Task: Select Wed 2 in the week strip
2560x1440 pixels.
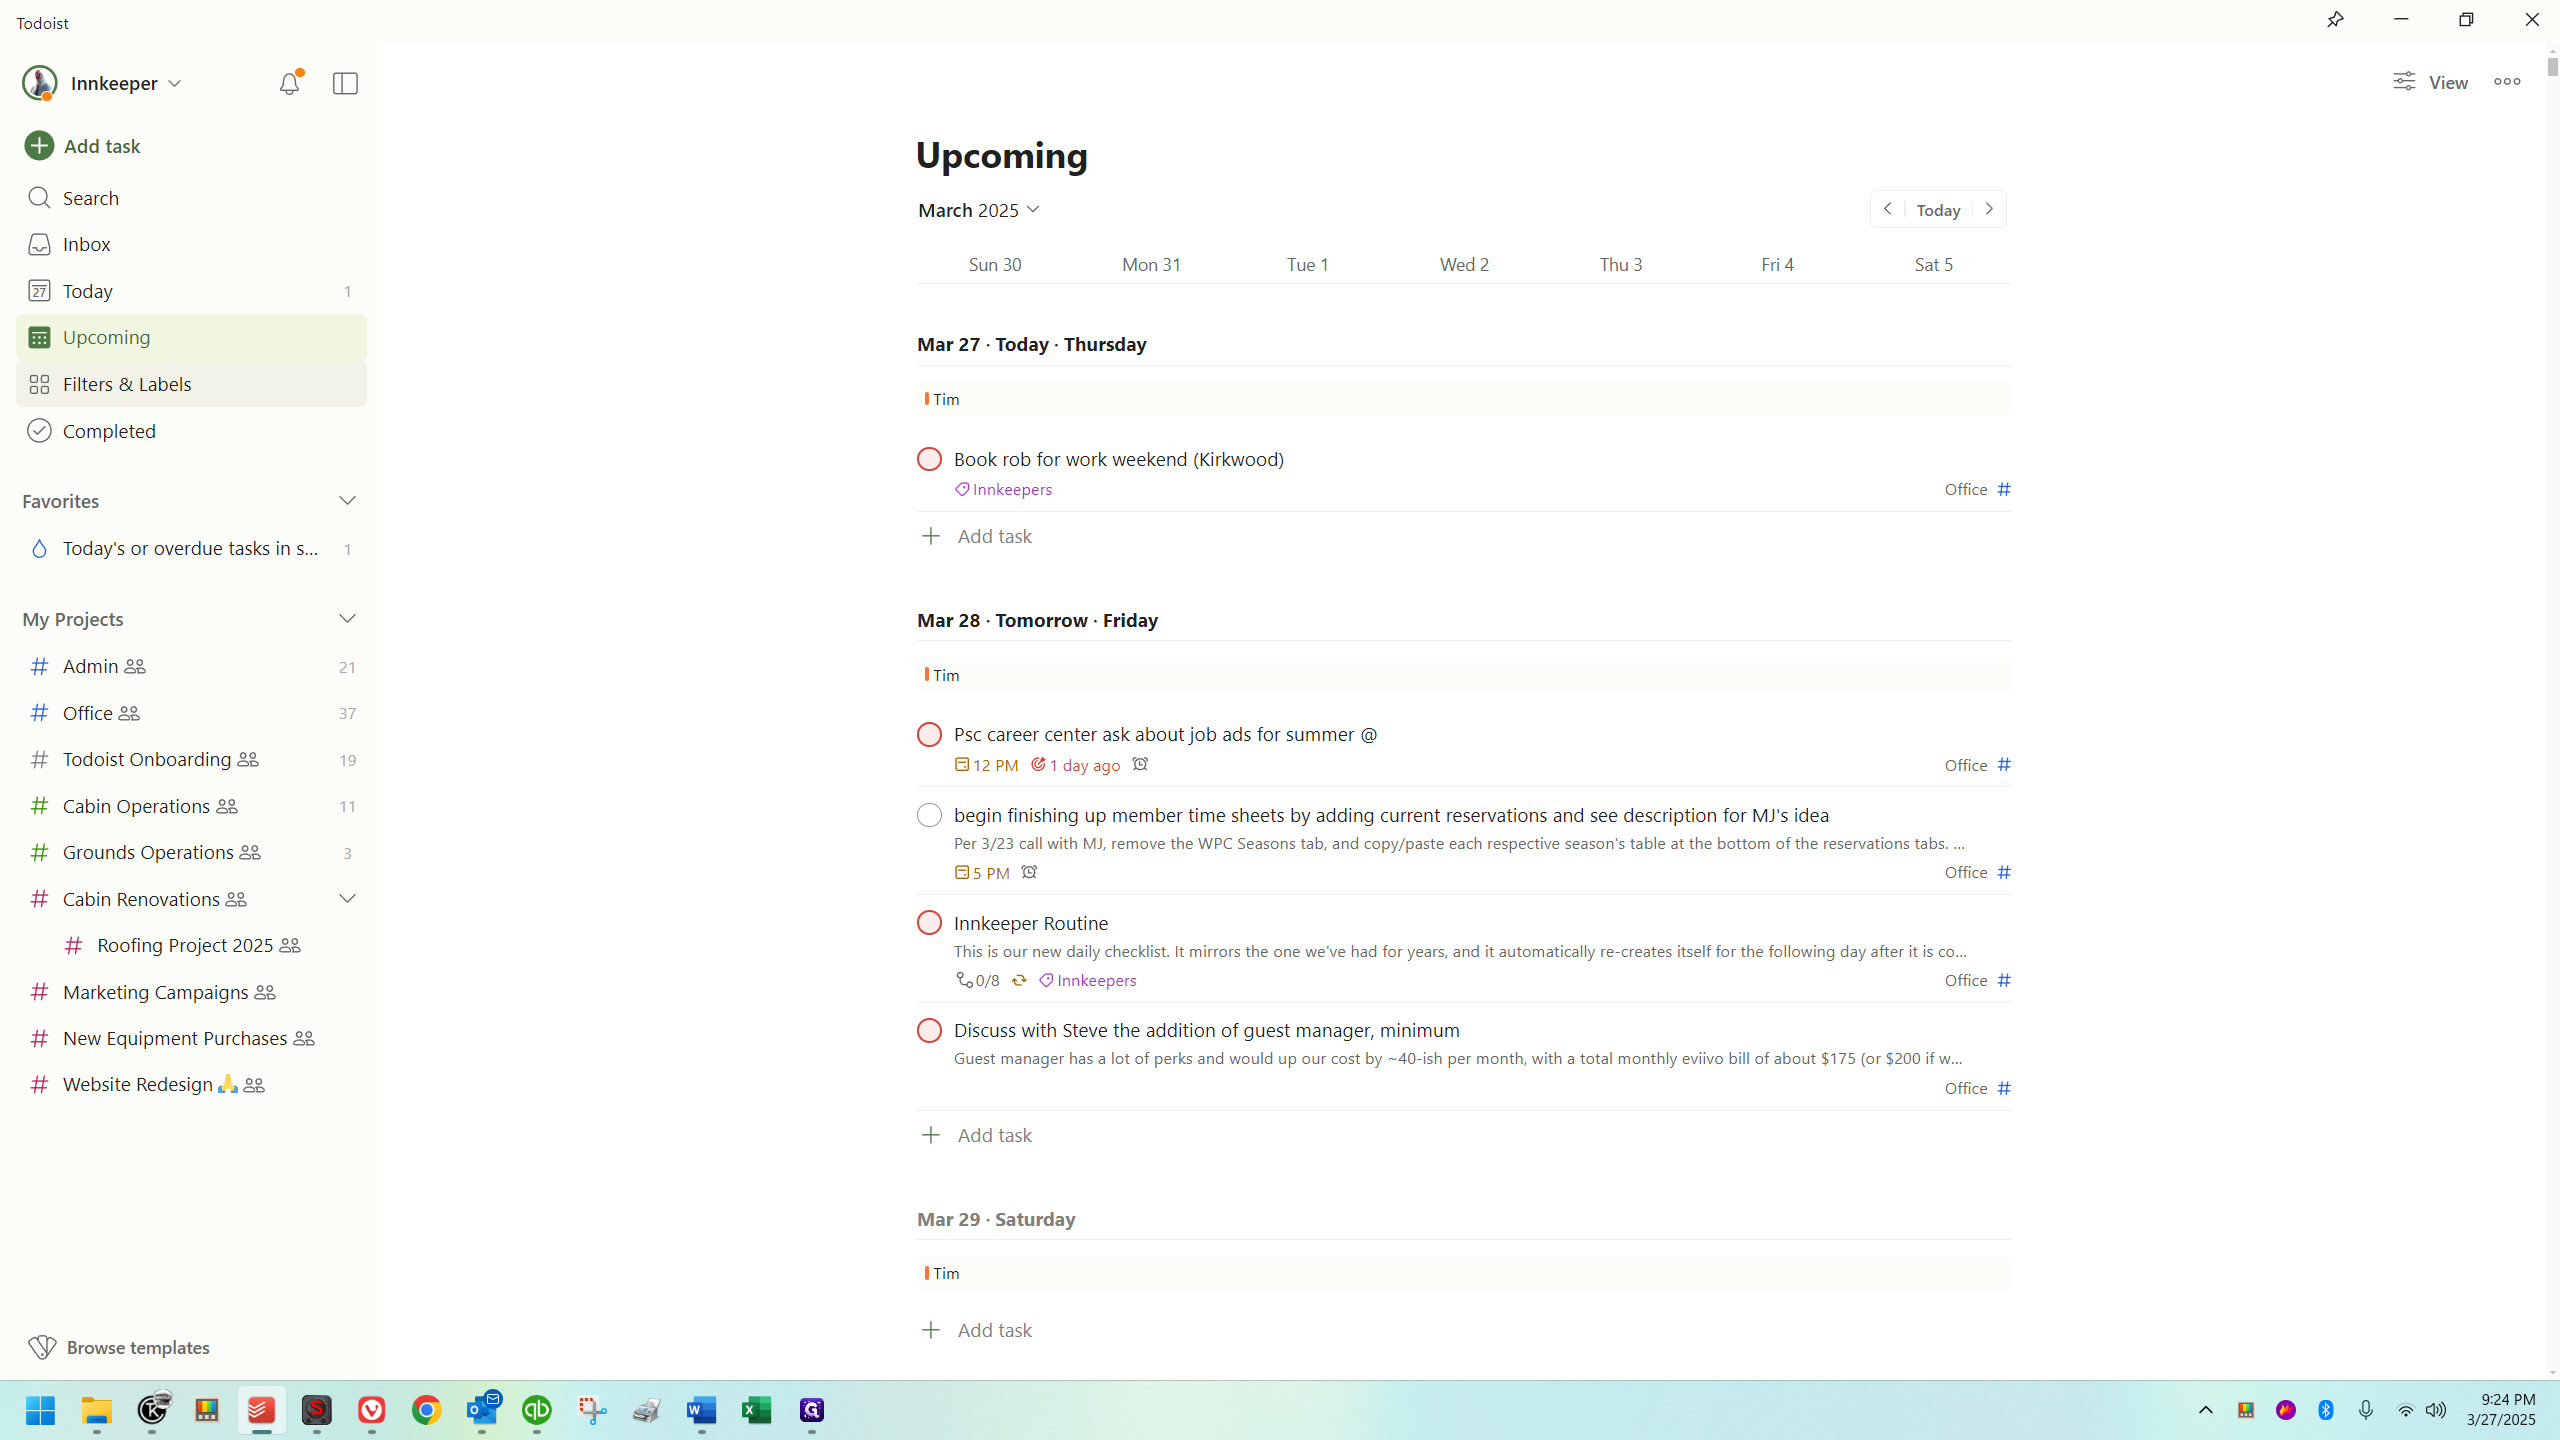Action: 1464,264
